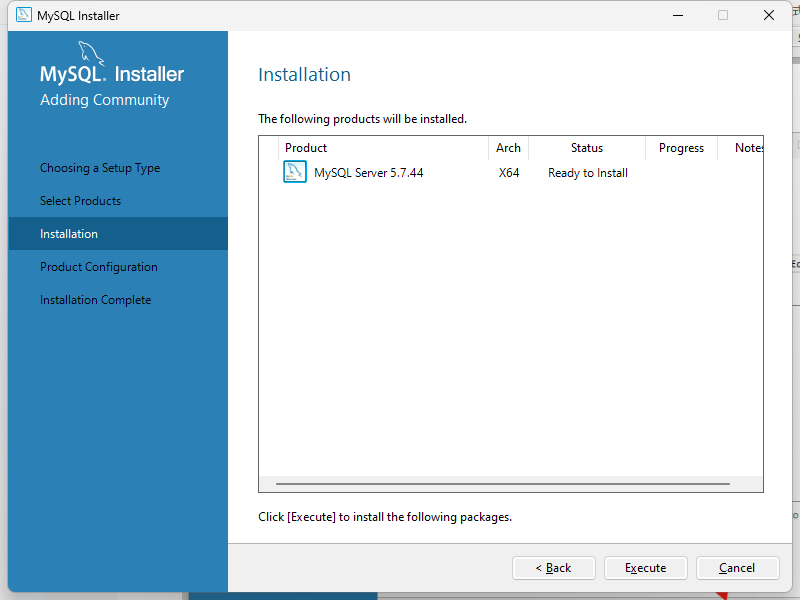
Task: Click 'The following products will be installed.' text
Action: [362, 119]
